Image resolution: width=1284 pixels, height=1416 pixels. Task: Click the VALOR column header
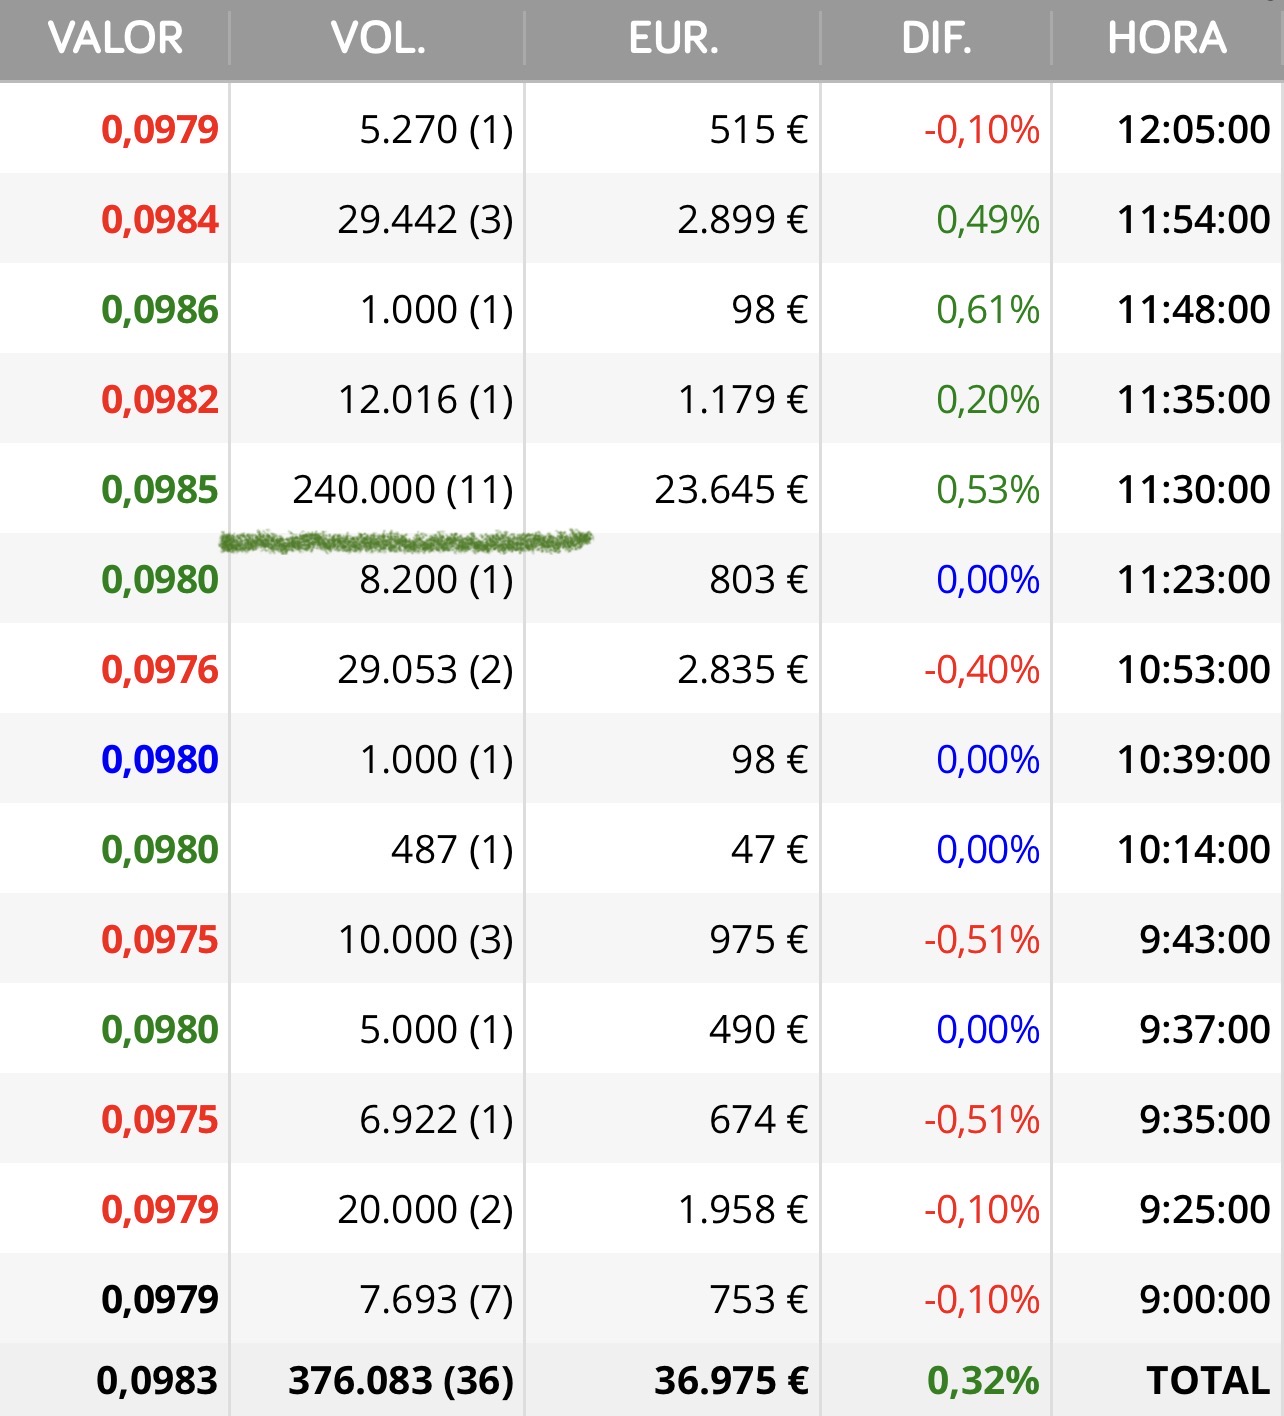point(115,38)
